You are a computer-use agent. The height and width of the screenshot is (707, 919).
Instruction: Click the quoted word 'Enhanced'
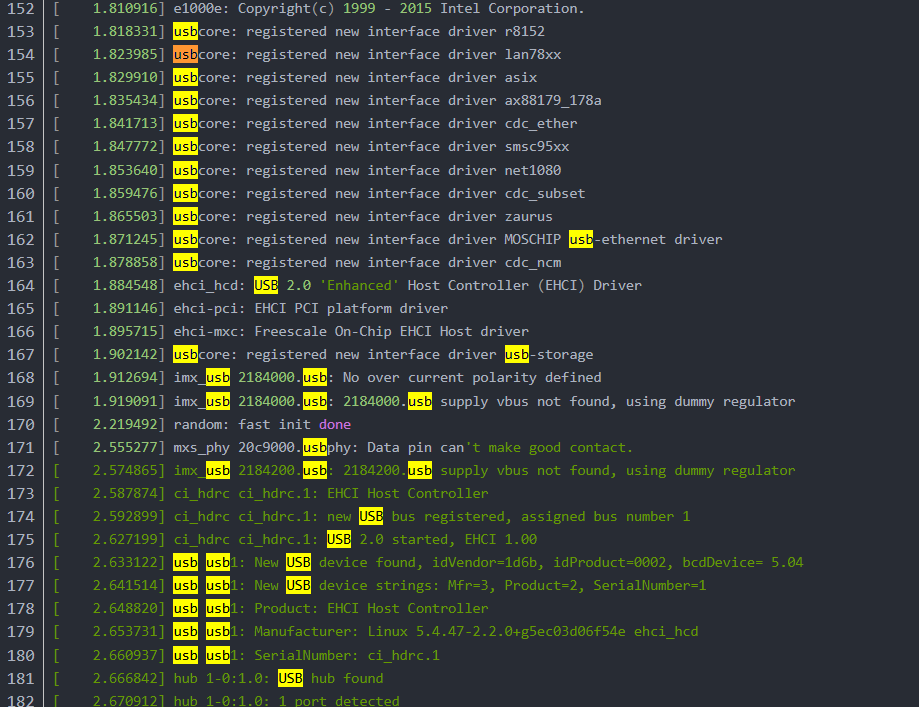click(x=359, y=285)
